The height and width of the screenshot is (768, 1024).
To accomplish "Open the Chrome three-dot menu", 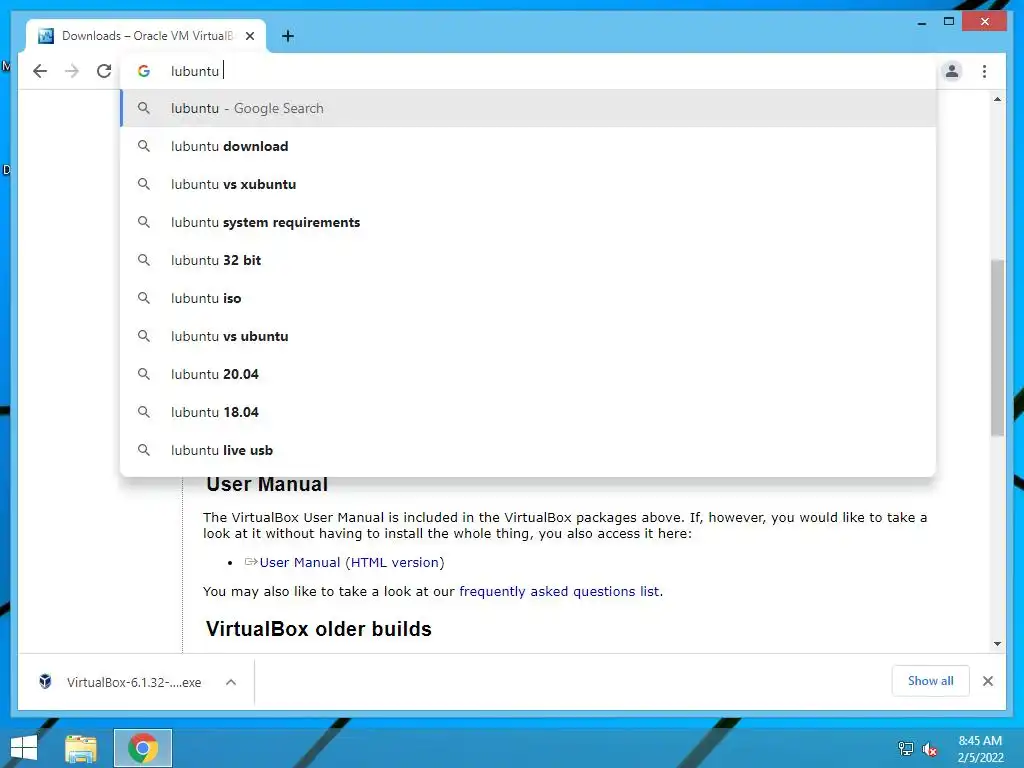I will [x=984, y=71].
